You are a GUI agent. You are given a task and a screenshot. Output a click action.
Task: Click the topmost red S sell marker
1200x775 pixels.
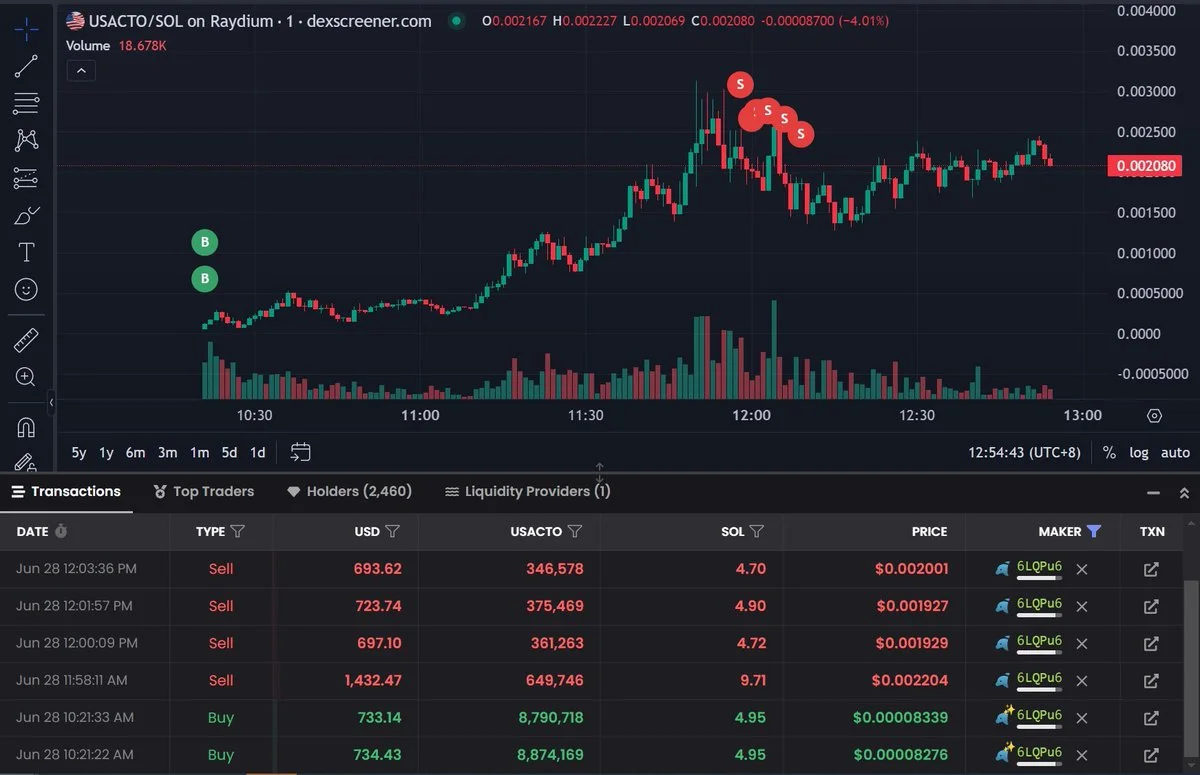(740, 84)
